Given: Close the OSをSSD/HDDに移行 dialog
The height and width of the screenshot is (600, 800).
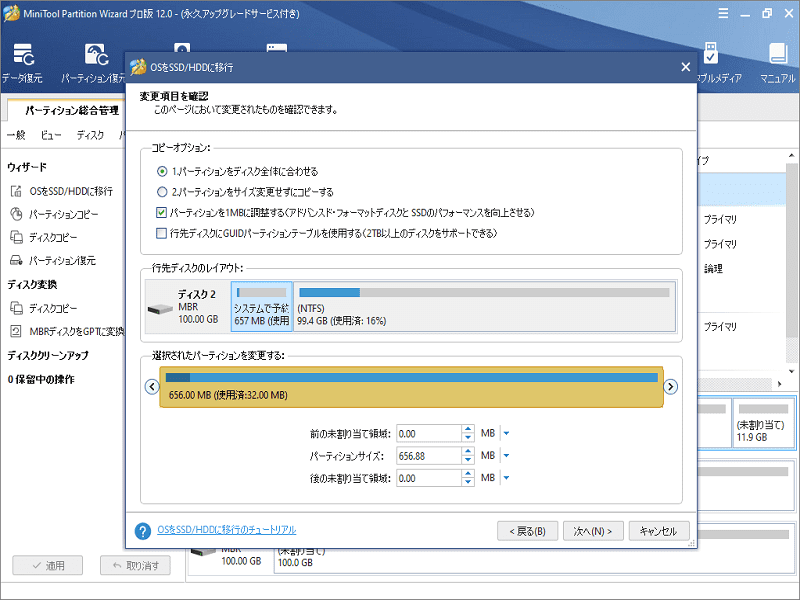Looking at the screenshot, I should (686, 67).
